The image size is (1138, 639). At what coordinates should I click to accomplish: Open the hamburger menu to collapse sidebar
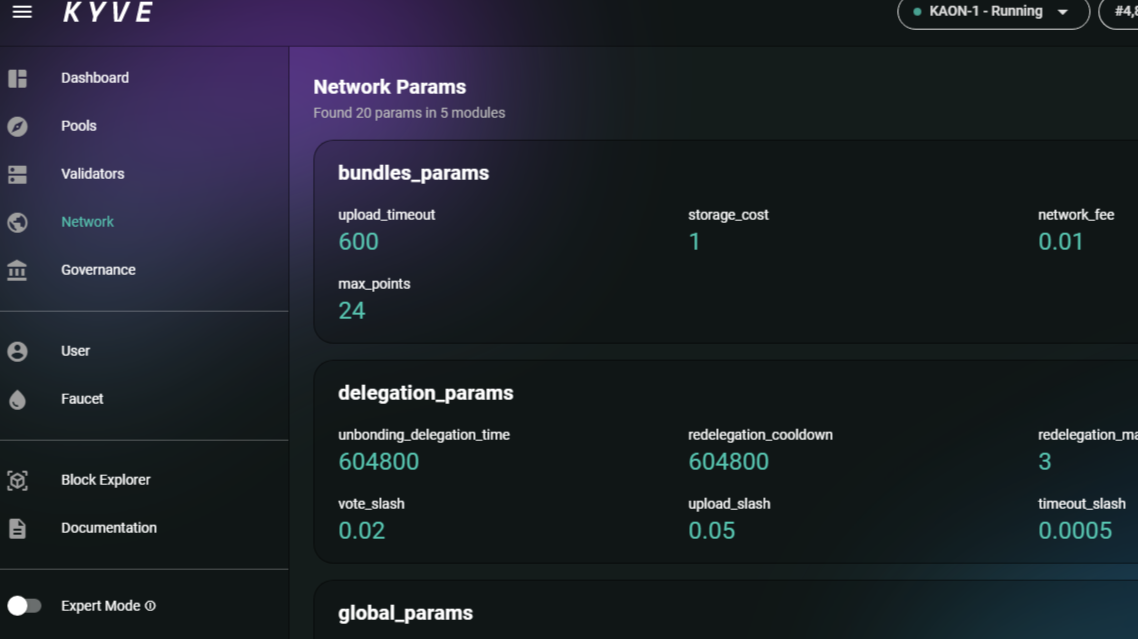[x=21, y=12]
